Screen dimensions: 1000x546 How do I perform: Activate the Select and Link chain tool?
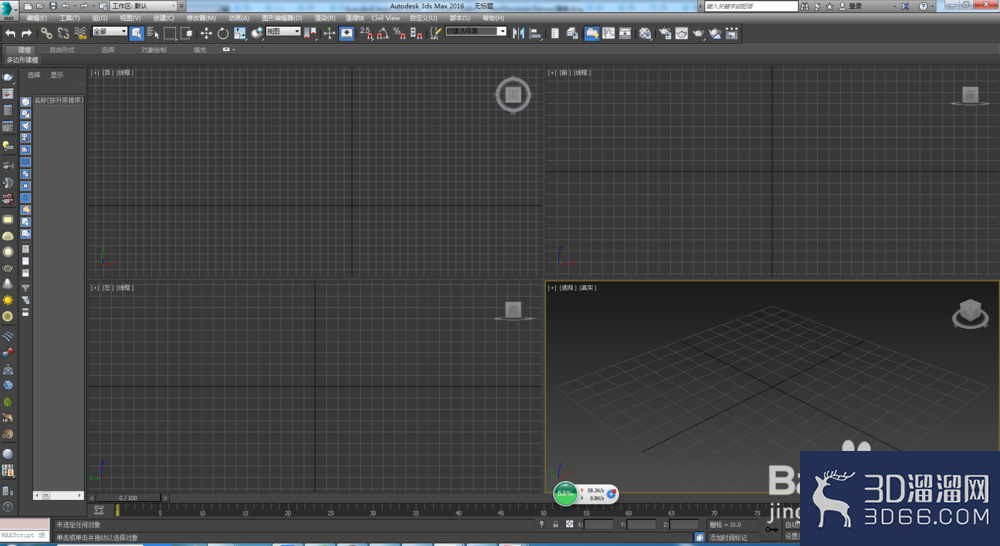pos(47,33)
